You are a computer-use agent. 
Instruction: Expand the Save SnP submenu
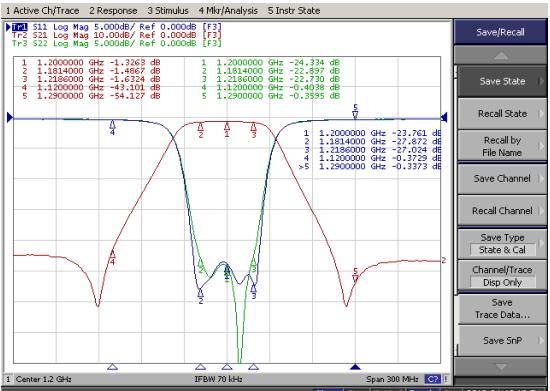502,341
